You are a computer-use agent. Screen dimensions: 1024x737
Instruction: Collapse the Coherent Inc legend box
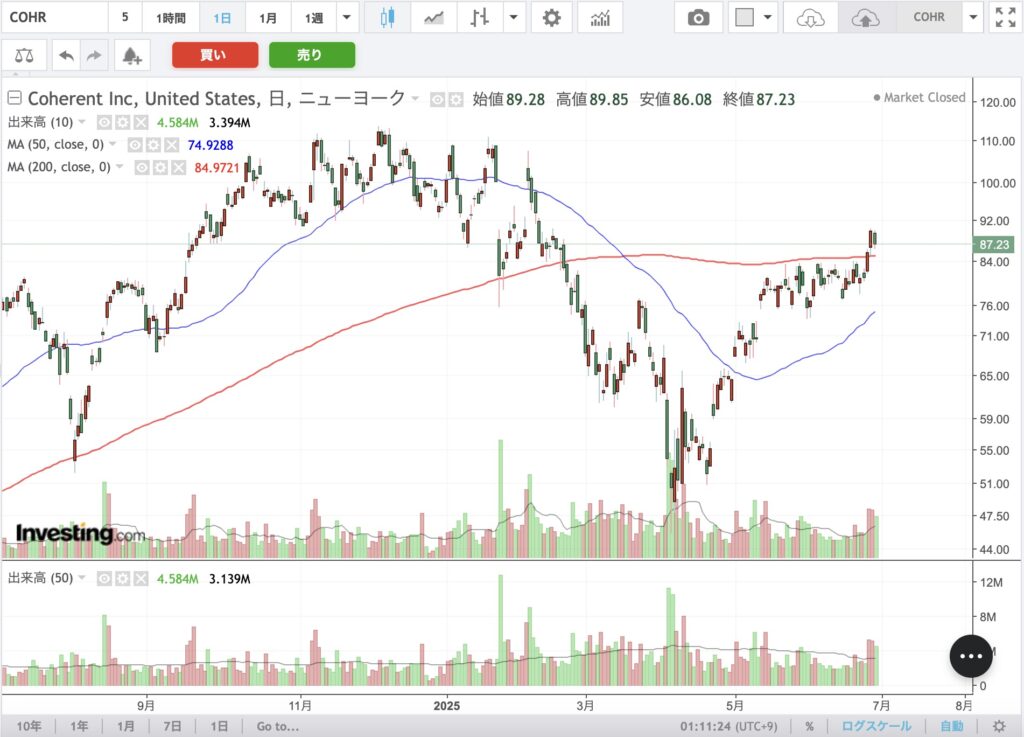click(x=14, y=98)
